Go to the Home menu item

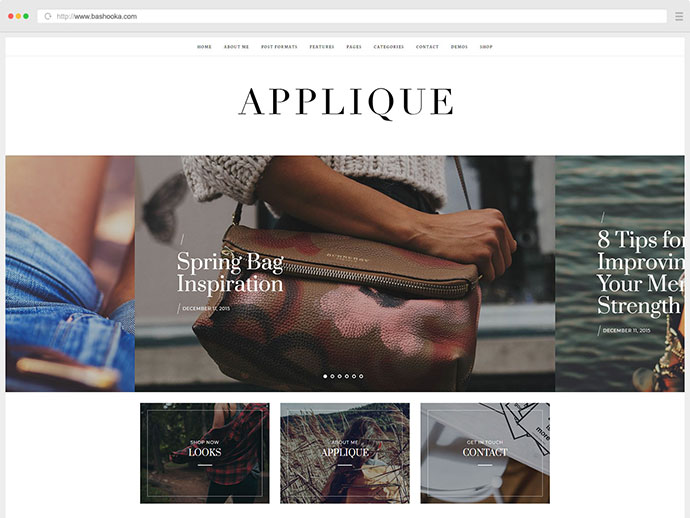point(204,47)
